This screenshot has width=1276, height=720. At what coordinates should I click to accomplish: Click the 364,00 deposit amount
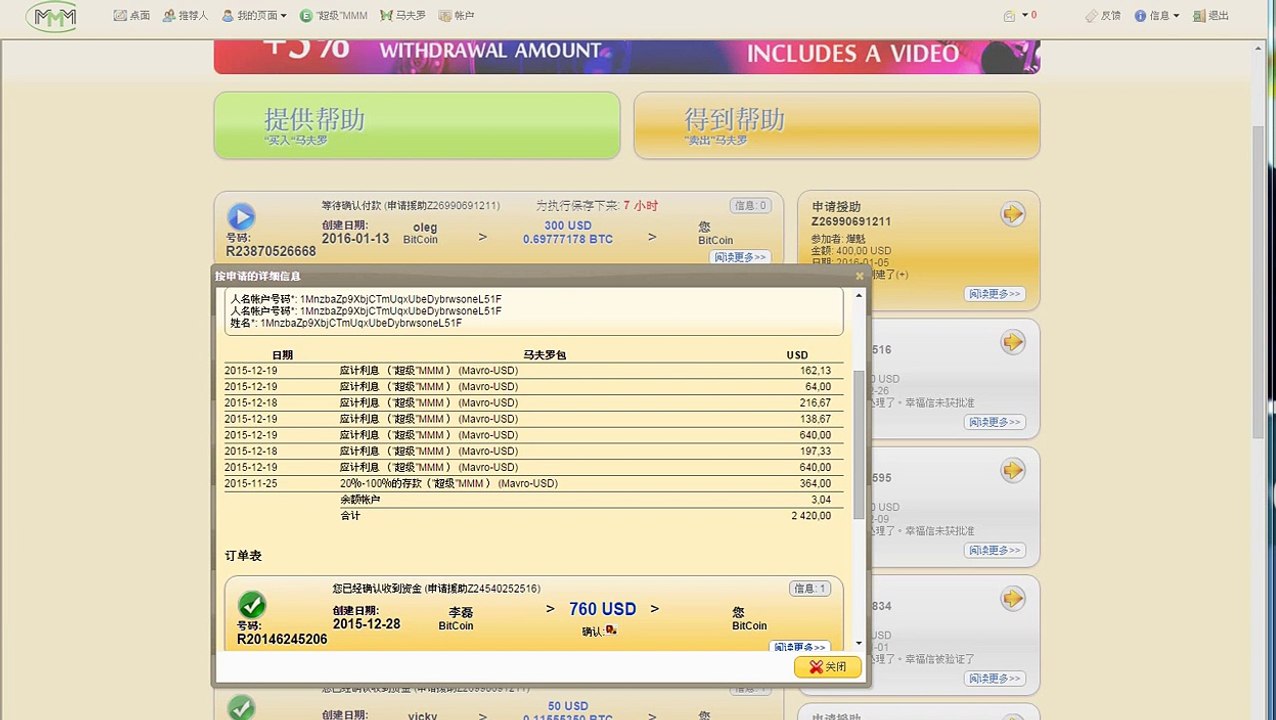pos(815,484)
